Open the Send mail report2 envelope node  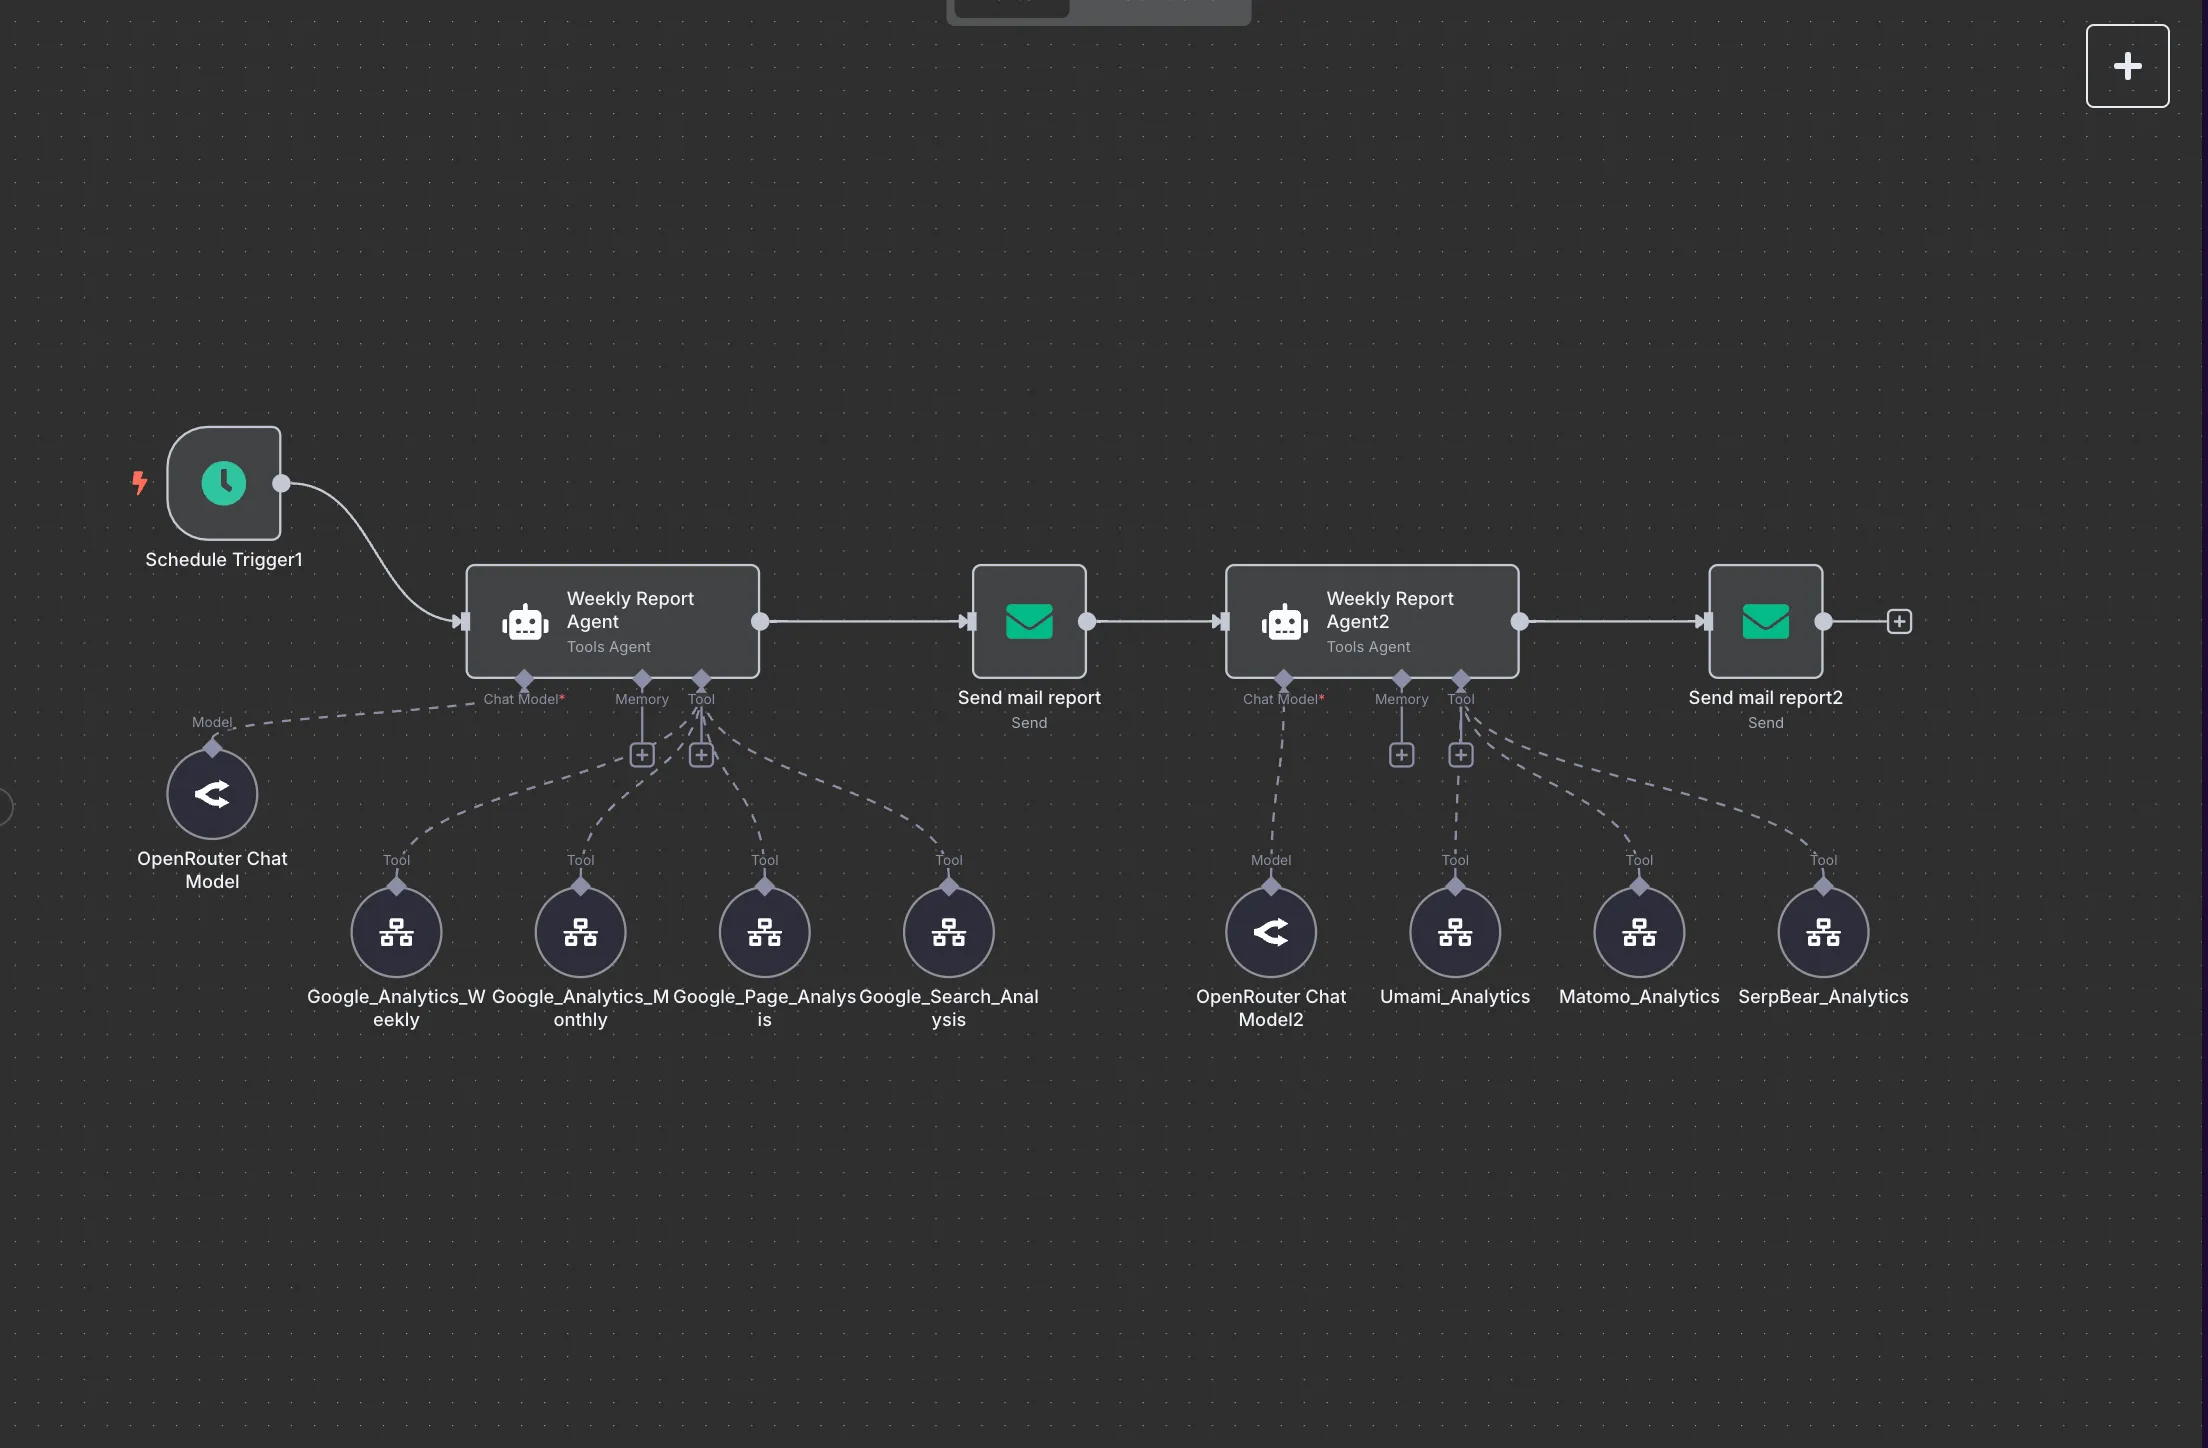pos(1765,621)
